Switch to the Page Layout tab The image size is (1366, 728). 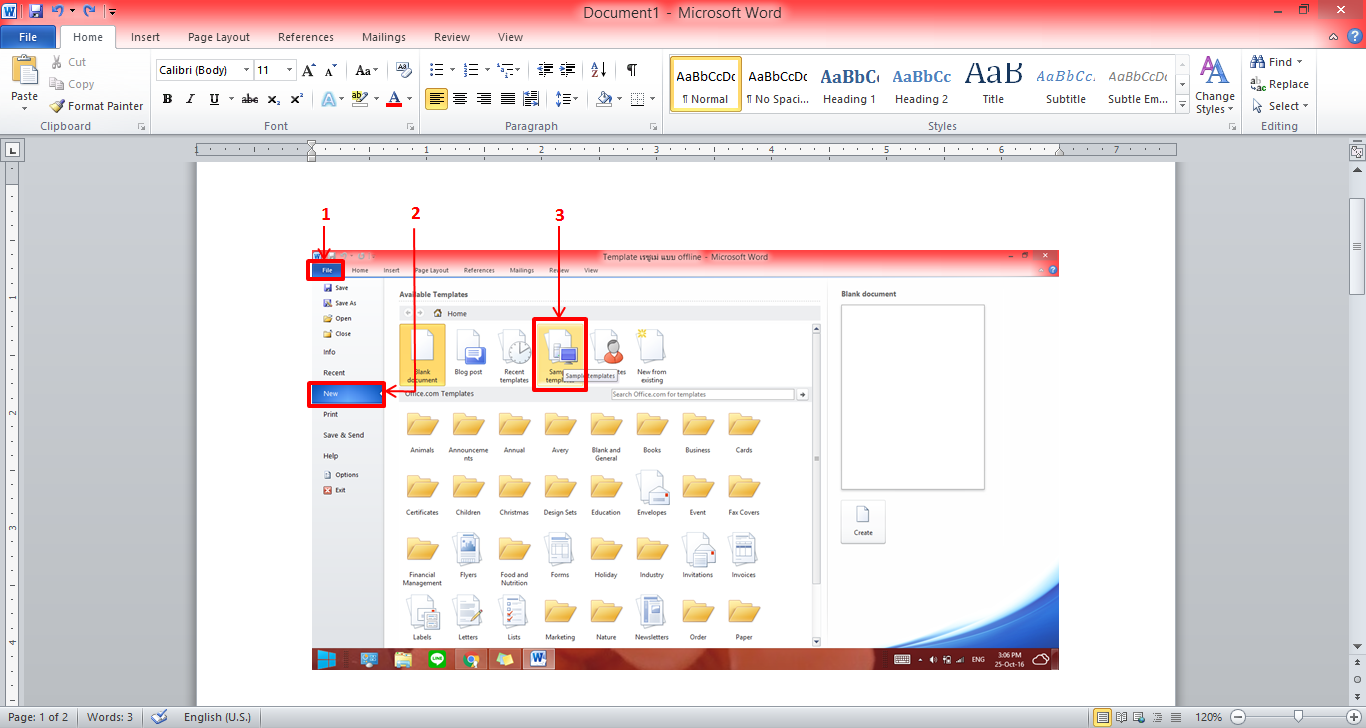(219, 37)
